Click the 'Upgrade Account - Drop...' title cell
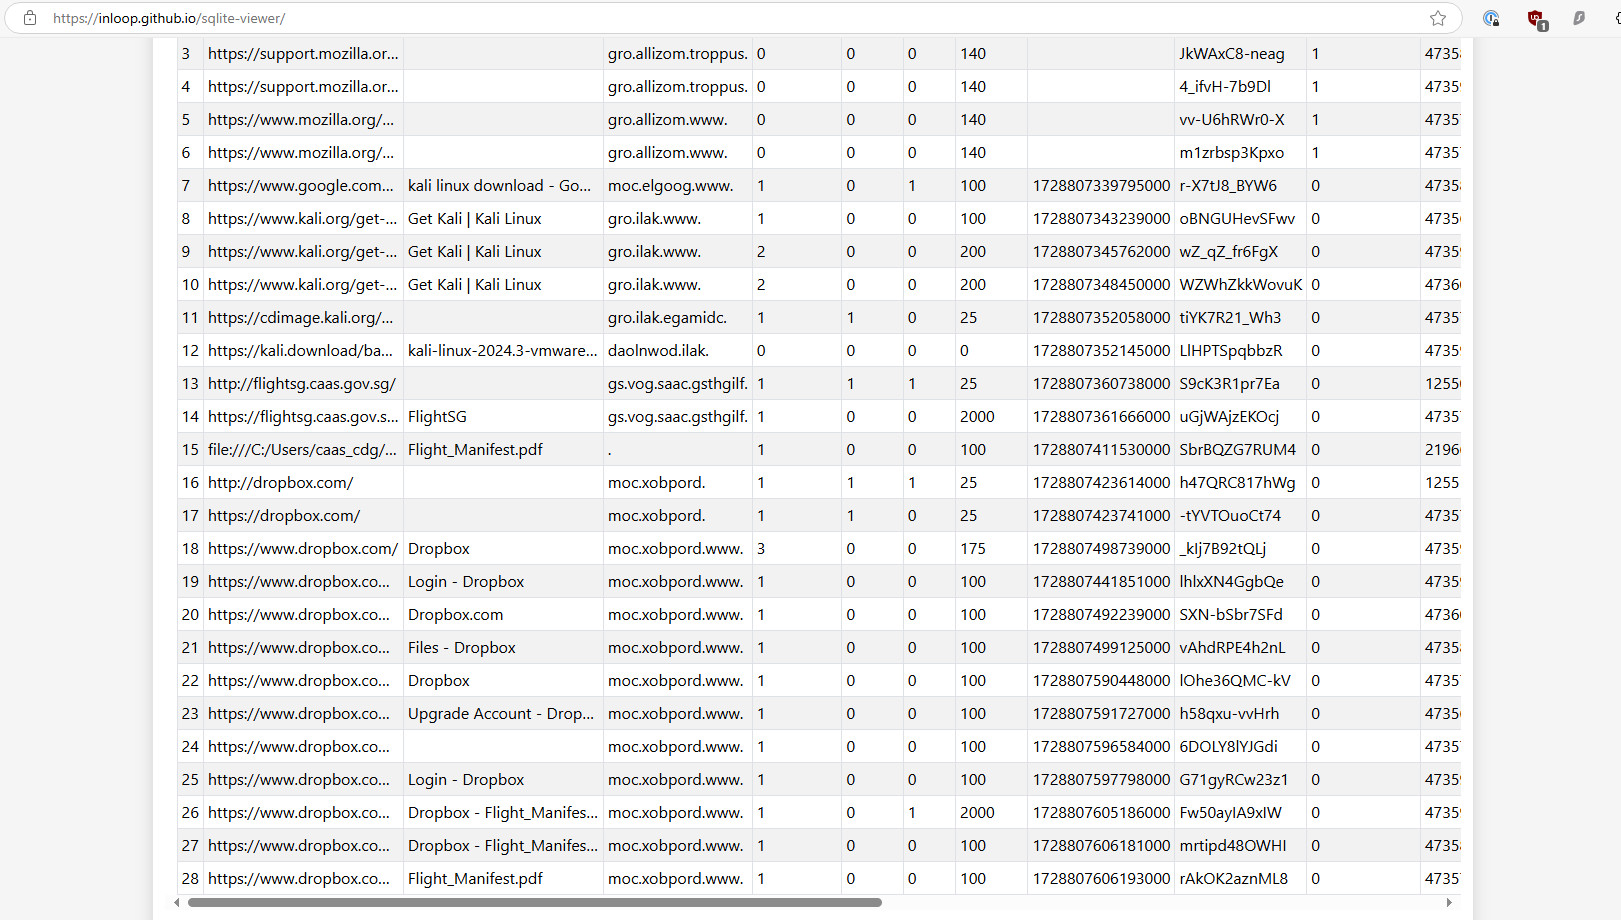The height and width of the screenshot is (920, 1621). tap(500, 714)
